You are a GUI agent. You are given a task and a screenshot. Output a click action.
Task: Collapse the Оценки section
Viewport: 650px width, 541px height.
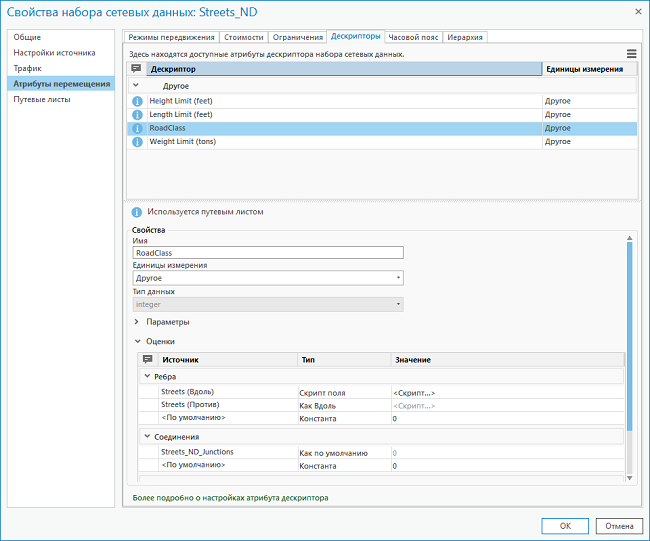click(138, 341)
